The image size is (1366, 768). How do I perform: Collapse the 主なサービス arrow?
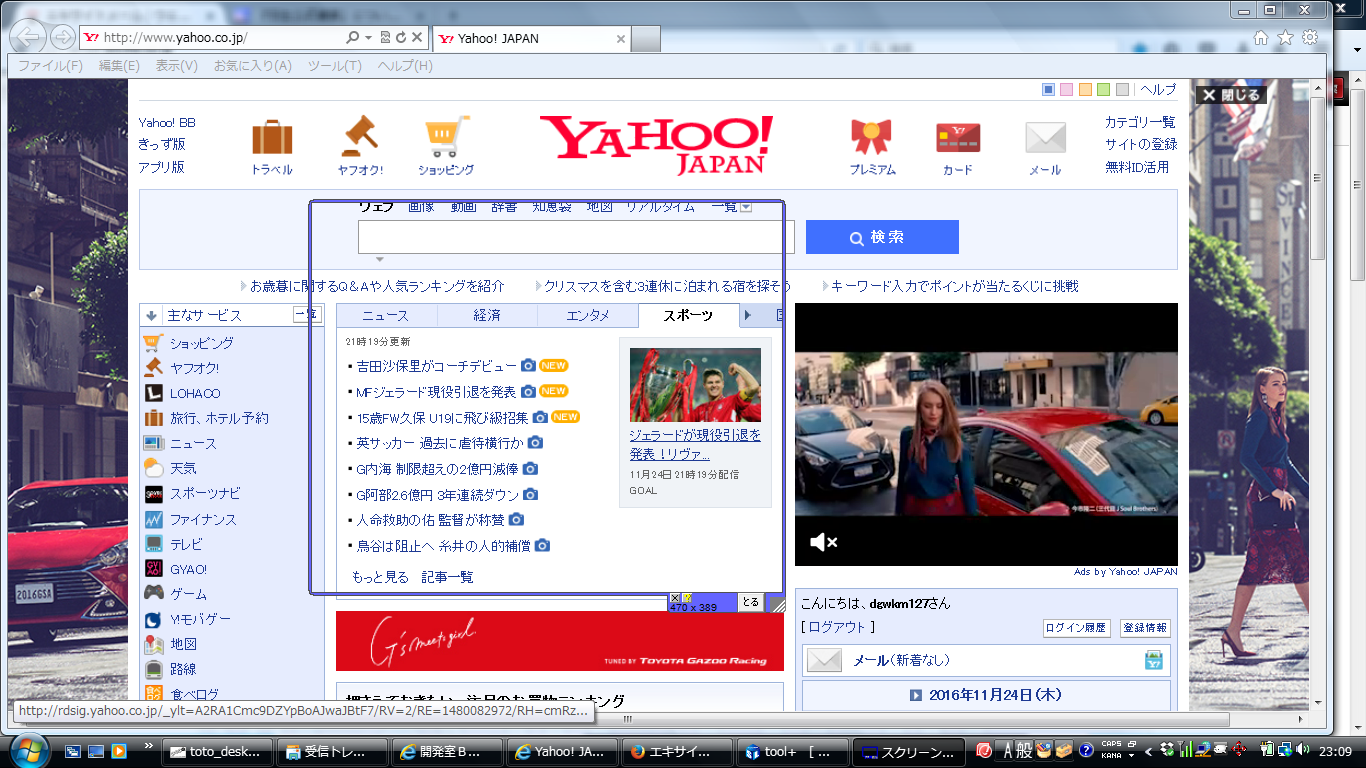151,315
